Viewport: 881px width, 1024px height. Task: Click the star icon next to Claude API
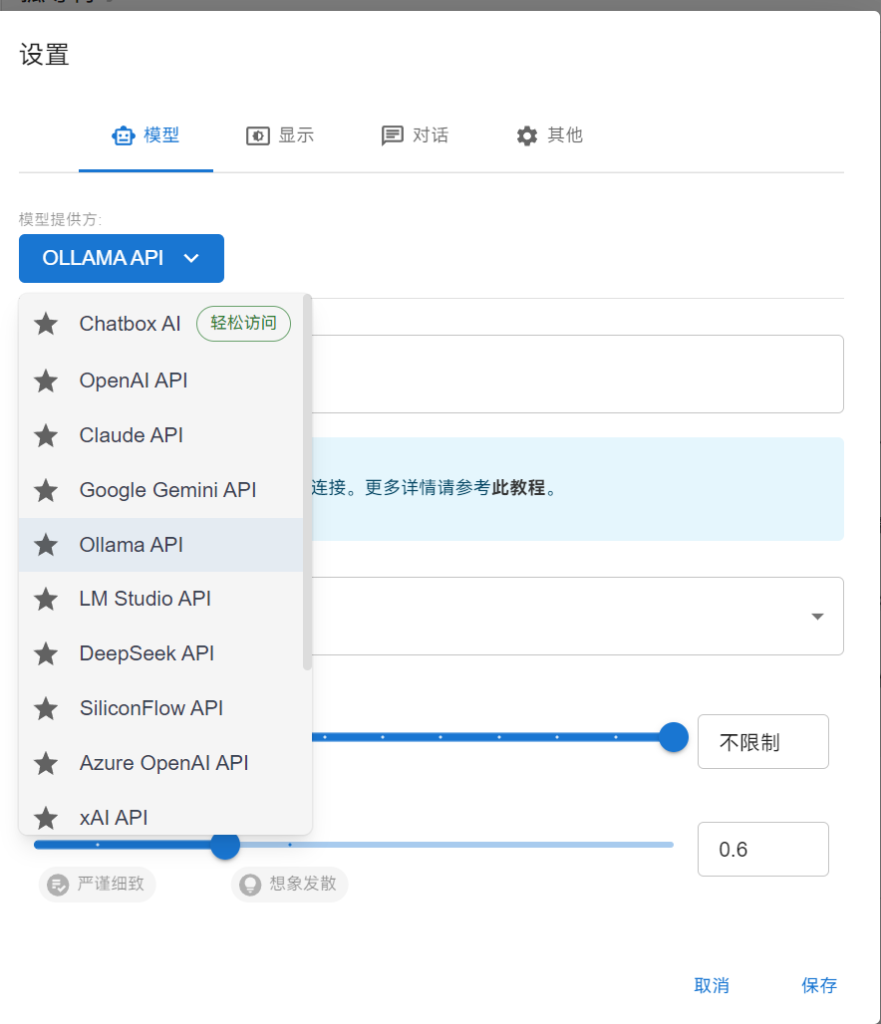click(46, 436)
